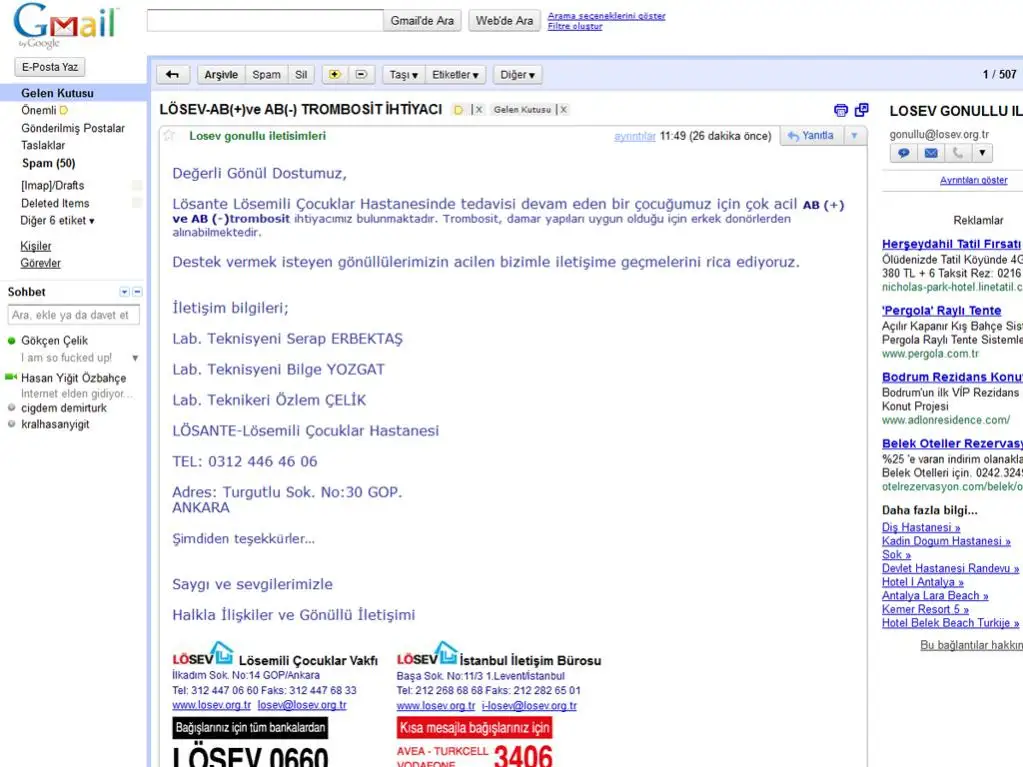Click the Gmail'de Ara button
Viewport: 1023px width, 767px height.
422,20
